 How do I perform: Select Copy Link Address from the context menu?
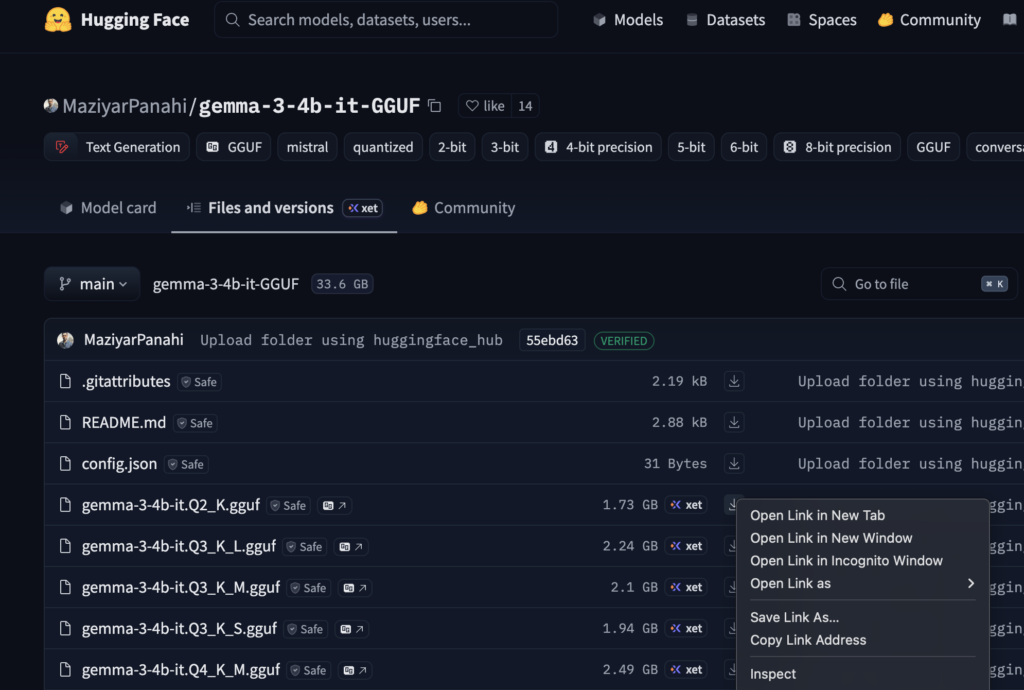[808, 640]
